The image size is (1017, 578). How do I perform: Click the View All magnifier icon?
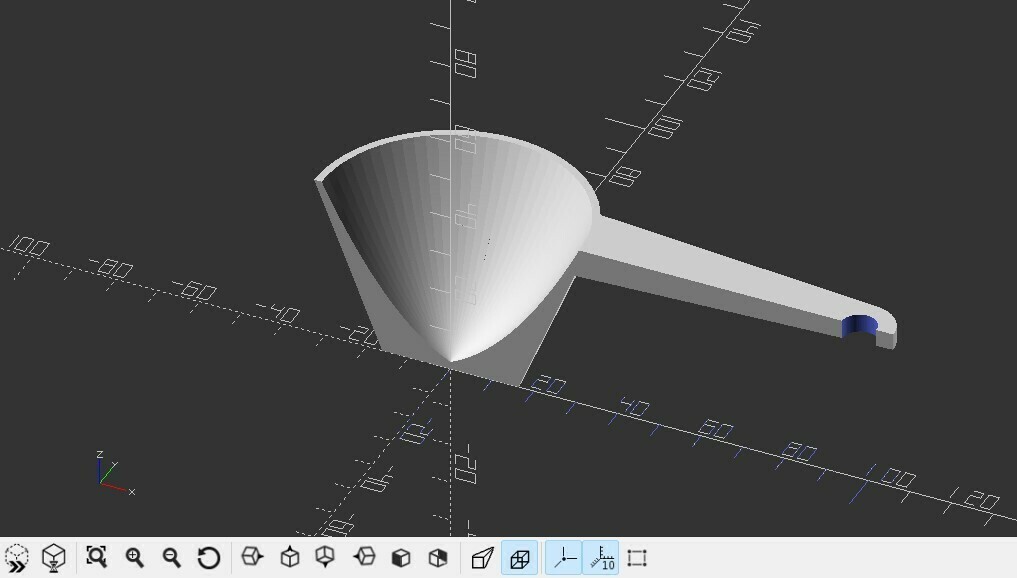(97, 557)
